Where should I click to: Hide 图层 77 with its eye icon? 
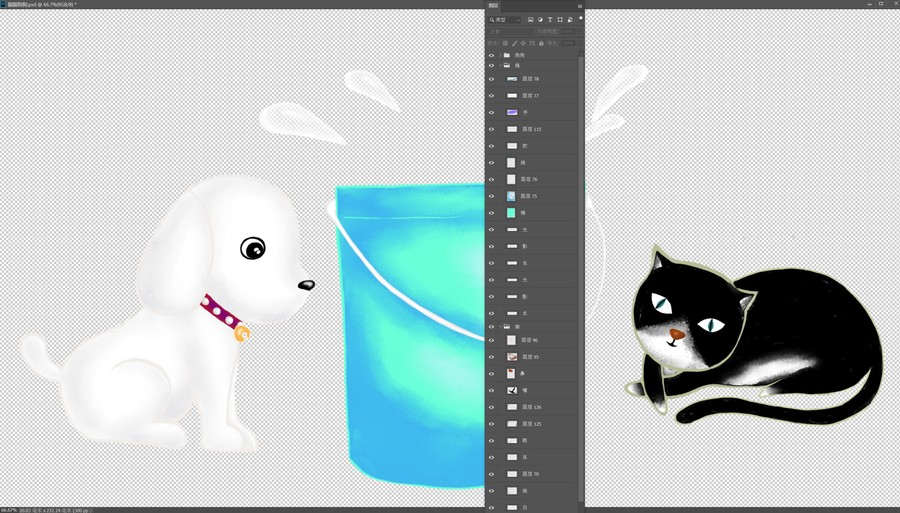(491, 96)
